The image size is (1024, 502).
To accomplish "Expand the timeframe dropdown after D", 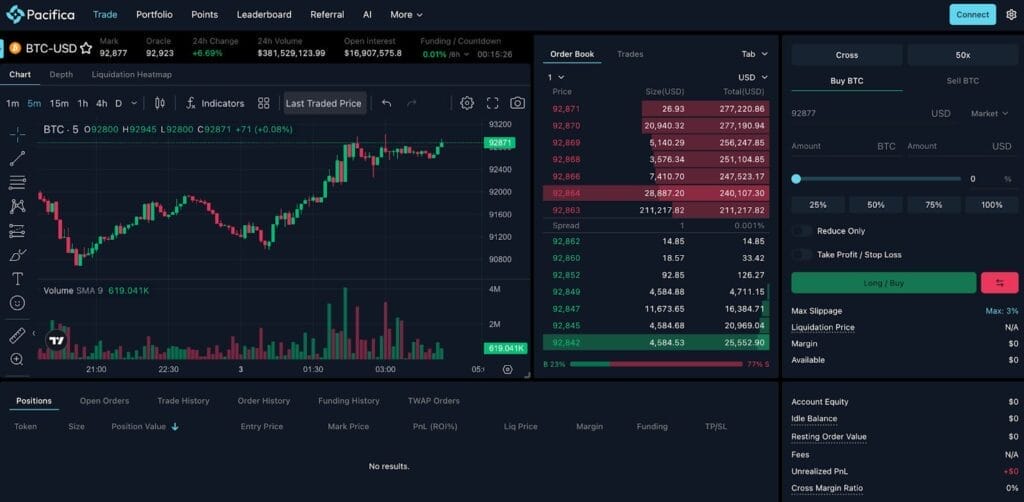I will 134,103.
